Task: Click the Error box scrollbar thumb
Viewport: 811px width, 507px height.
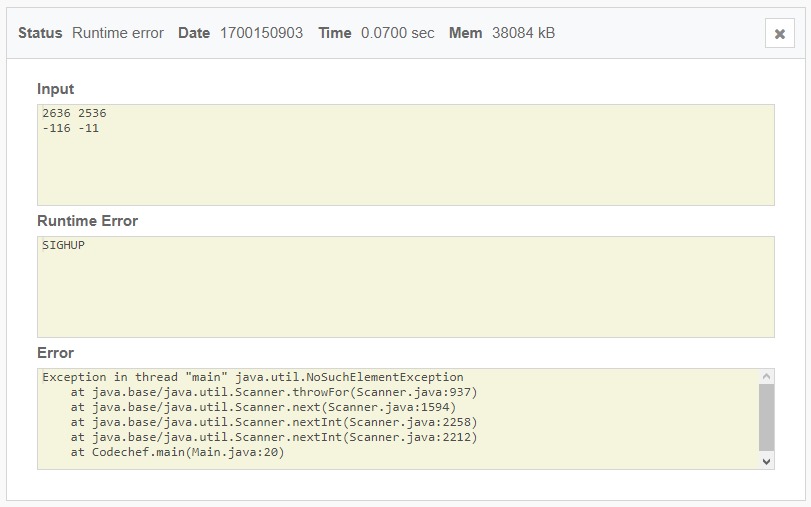Action: pyautogui.click(x=767, y=417)
